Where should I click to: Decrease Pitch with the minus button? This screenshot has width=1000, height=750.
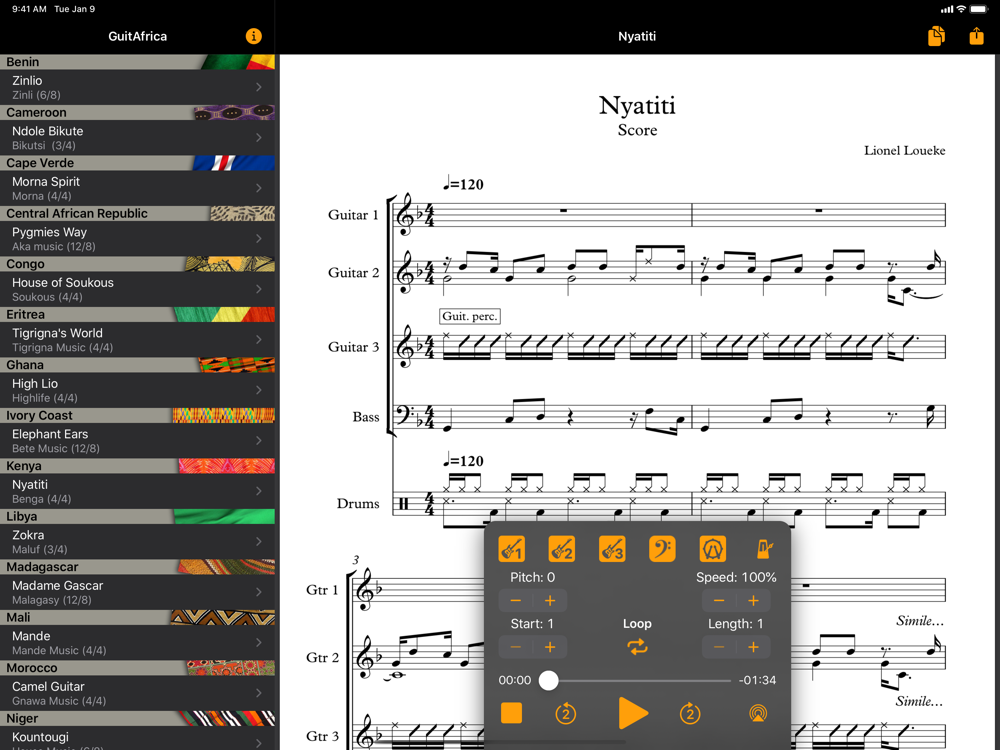(x=516, y=600)
